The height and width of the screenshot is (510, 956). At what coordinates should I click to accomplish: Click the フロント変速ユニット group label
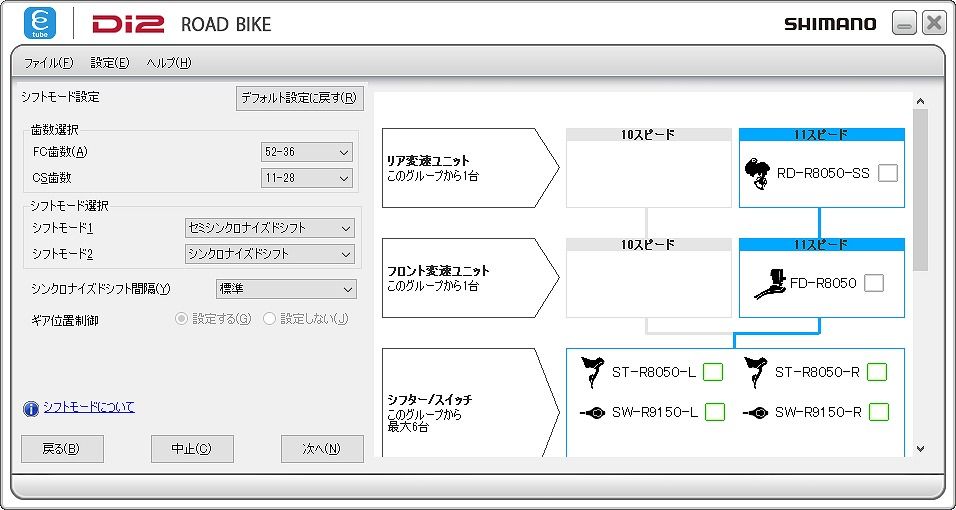click(x=438, y=271)
